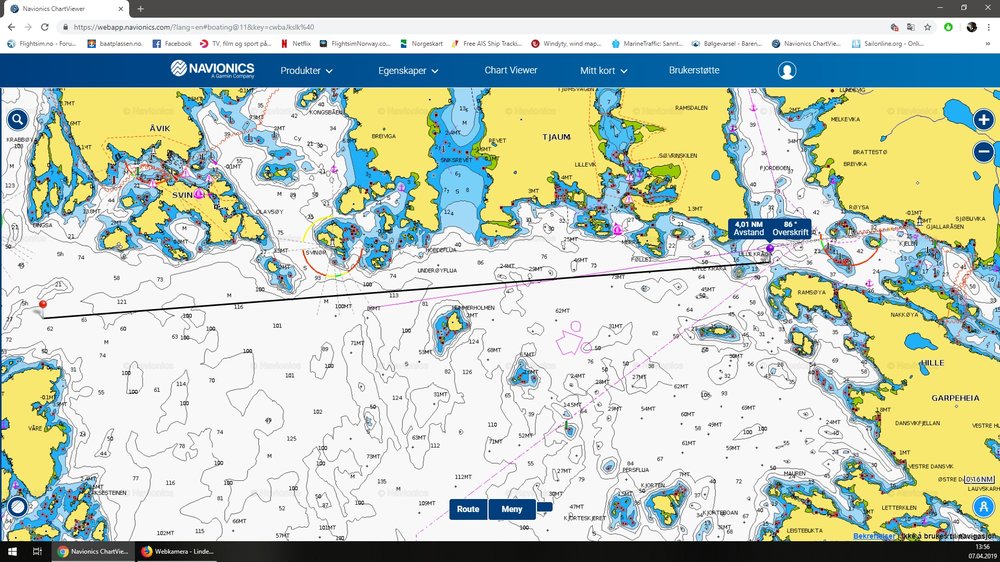Open the Facebook bookmark

pos(172,43)
